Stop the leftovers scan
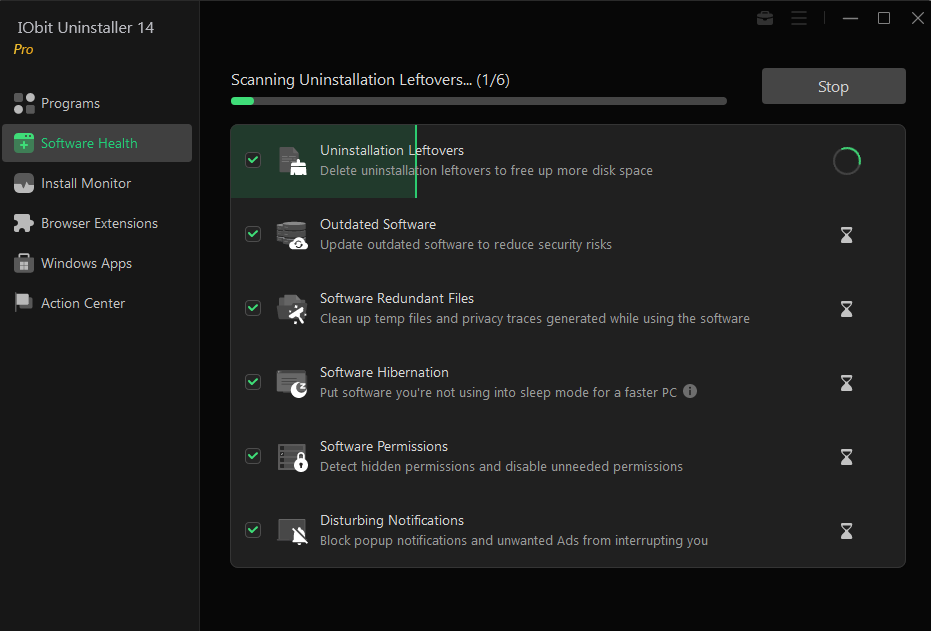This screenshot has width=931, height=631. pyautogui.click(x=834, y=86)
